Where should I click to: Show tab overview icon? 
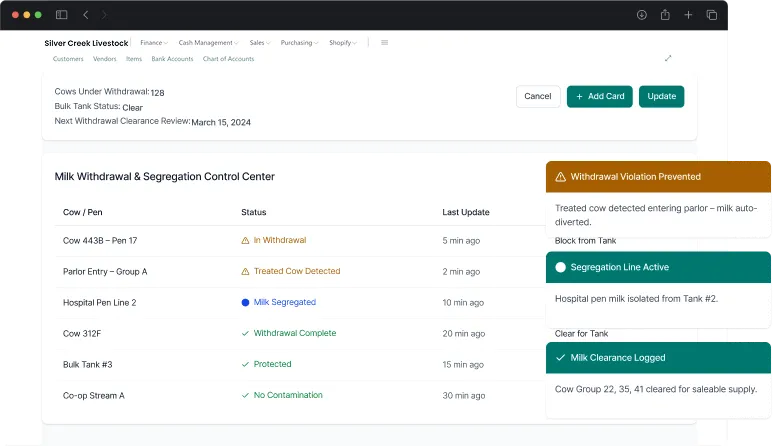coord(712,15)
